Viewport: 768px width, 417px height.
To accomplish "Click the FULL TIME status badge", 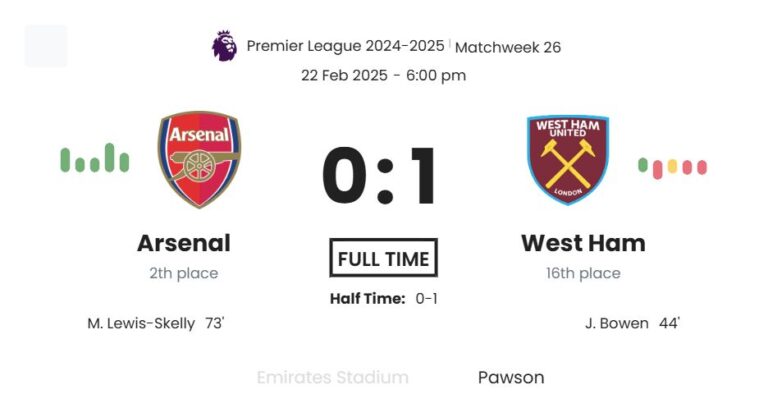I will point(383,259).
